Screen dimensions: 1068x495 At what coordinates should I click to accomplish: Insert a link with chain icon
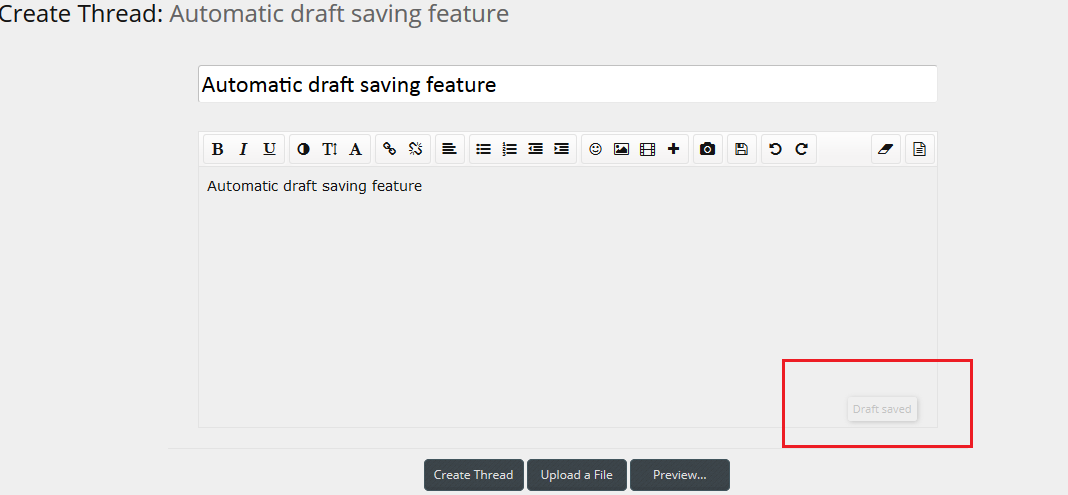tap(390, 149)
